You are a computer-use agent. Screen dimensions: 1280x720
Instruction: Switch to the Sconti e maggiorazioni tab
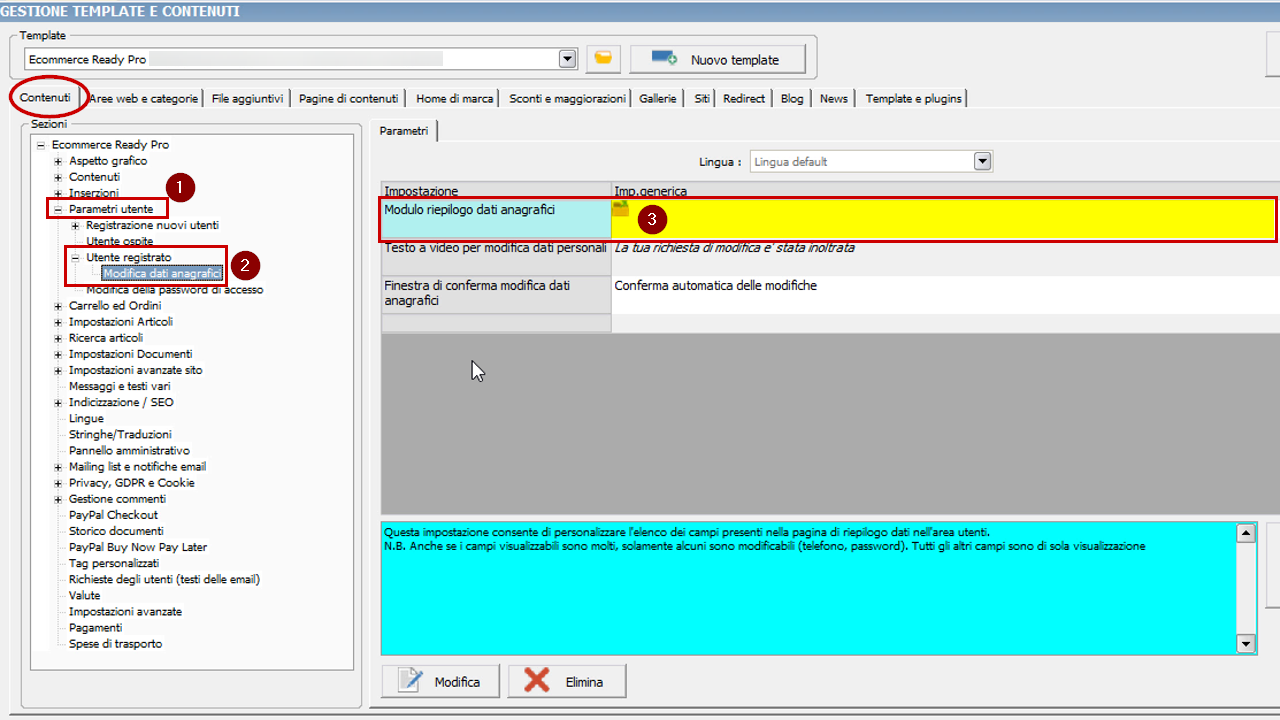567,98
